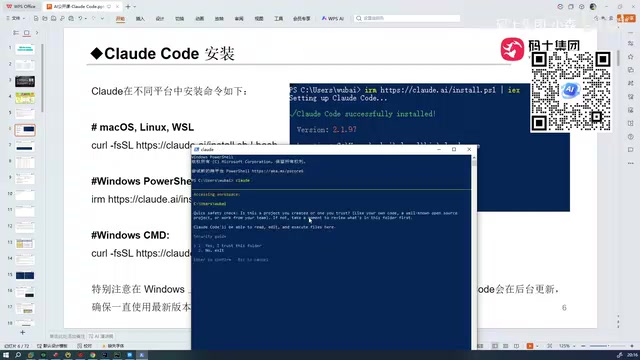Switch to normal view in status bar
640x360 pixels.
pos(495,346)
